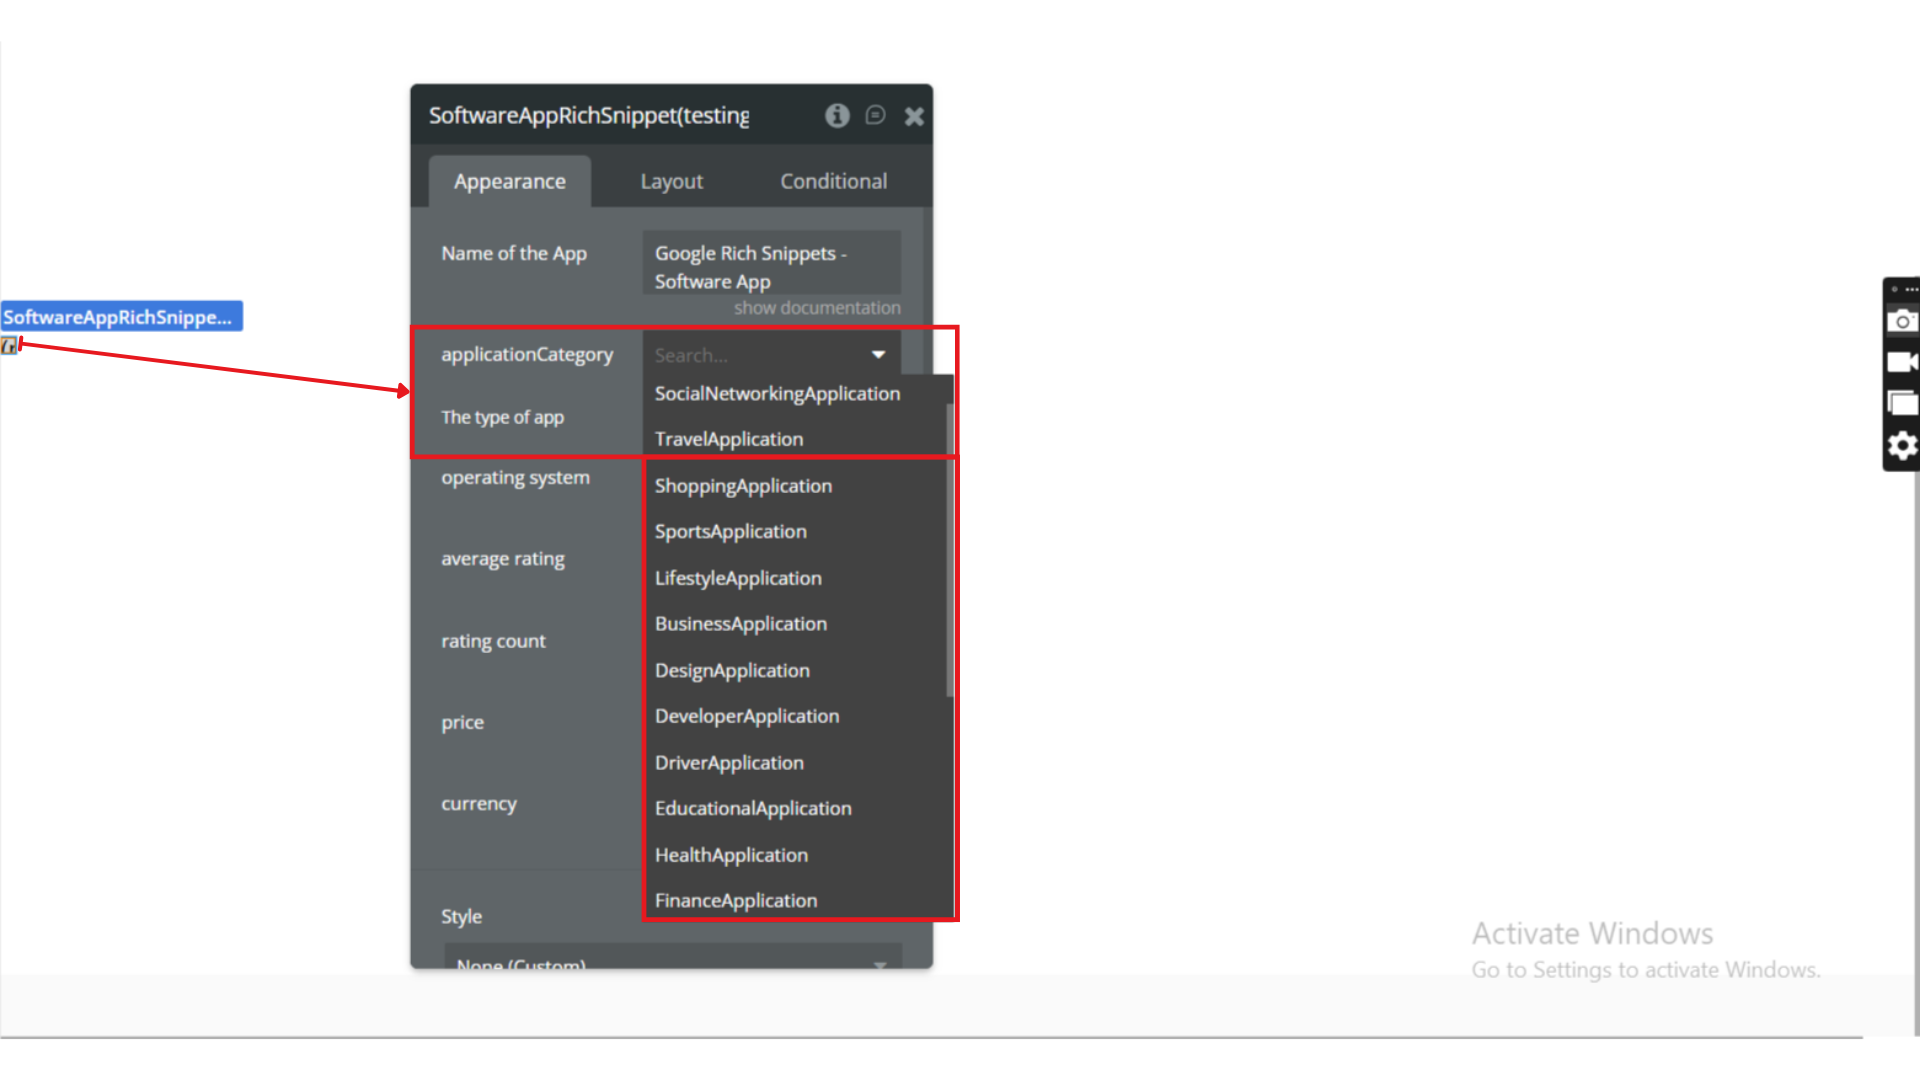Click the video record icon in side toolbar

click(1901, 362)
